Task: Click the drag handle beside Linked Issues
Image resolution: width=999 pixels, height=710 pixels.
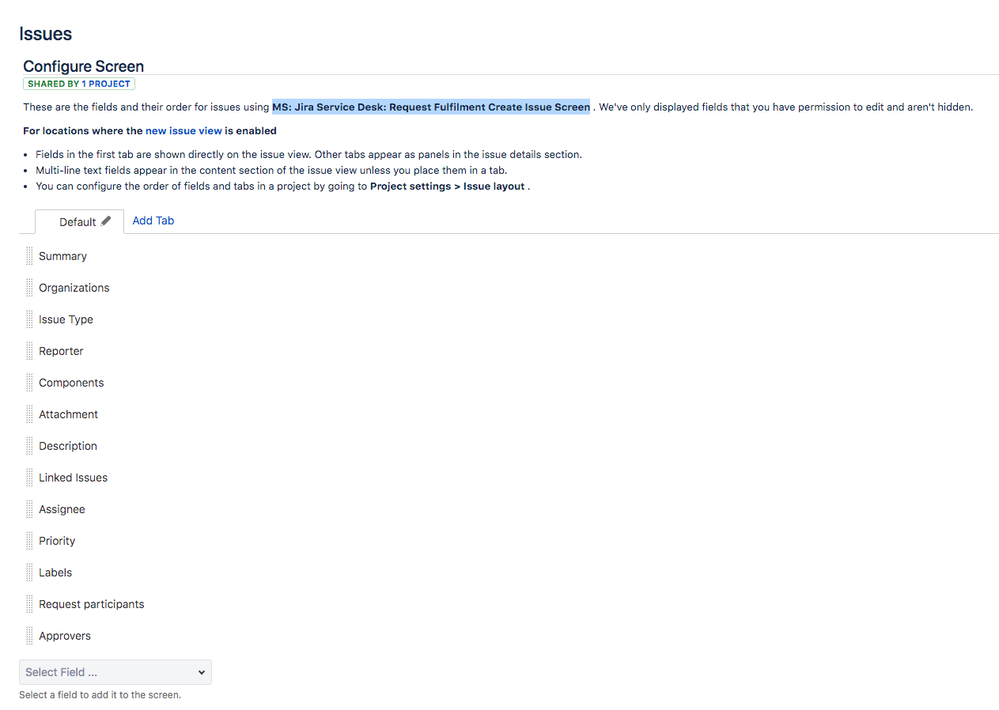Action: point(29,477)
